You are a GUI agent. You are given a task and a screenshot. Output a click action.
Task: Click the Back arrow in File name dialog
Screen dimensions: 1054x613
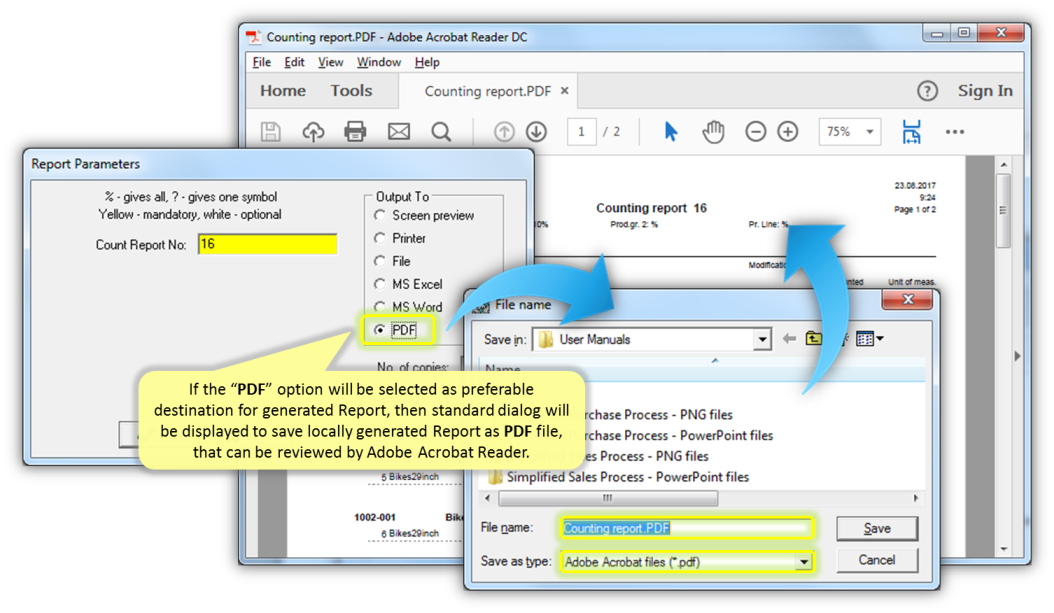789,339
